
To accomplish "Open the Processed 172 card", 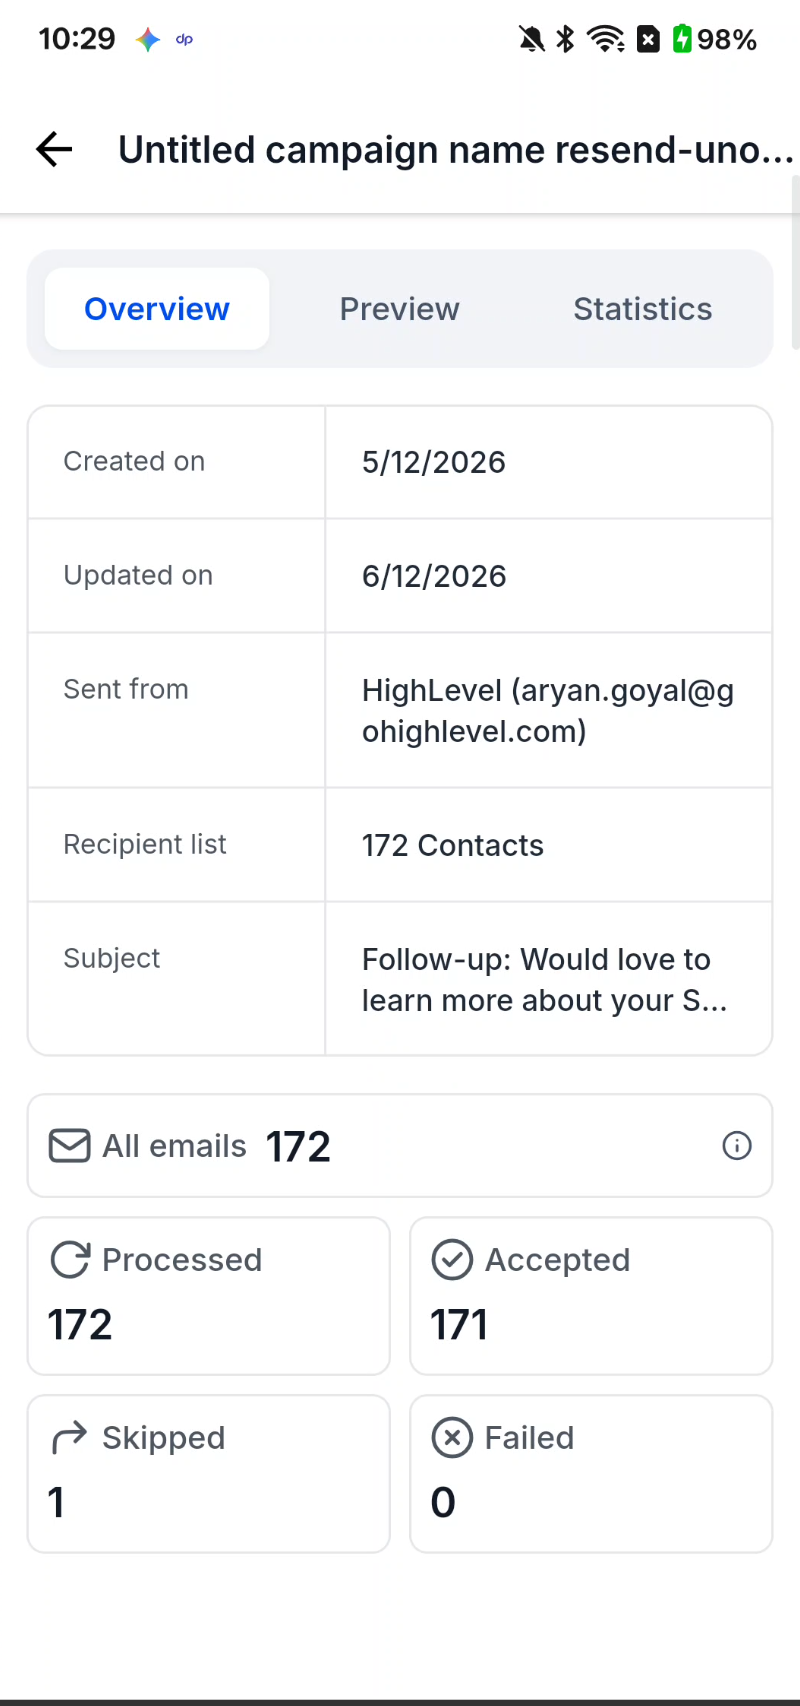I will point(209,1296).
